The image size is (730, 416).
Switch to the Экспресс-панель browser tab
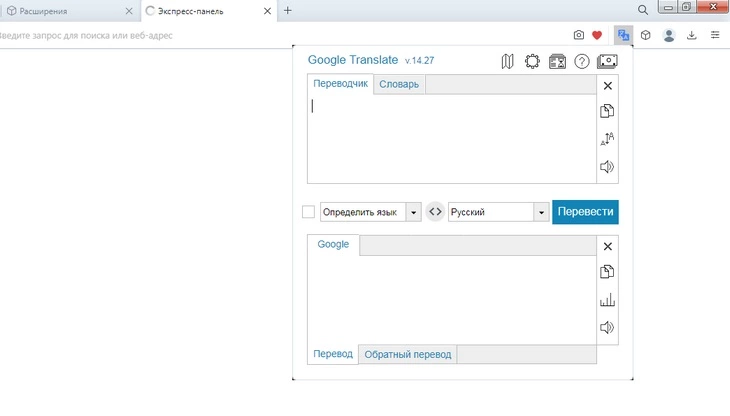pyautogui.click(x=209, y=11)
